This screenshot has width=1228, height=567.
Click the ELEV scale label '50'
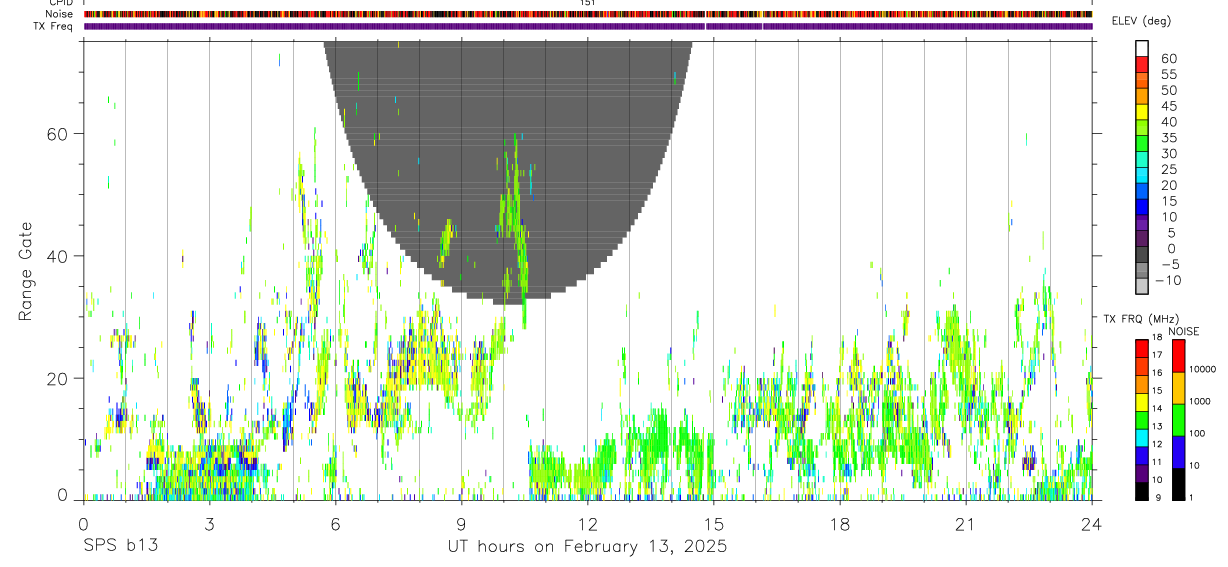[x=1168, y=91]
